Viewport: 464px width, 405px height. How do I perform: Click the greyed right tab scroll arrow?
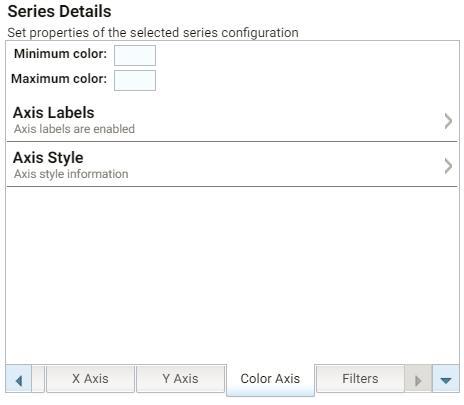click(418, 379)
